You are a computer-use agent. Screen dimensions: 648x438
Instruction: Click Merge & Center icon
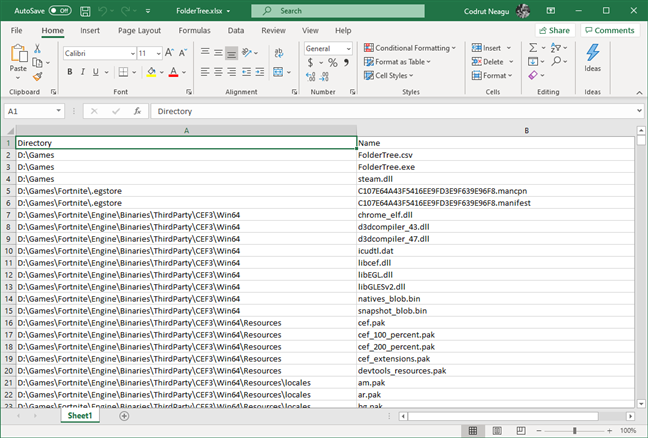tap(278, 72)
